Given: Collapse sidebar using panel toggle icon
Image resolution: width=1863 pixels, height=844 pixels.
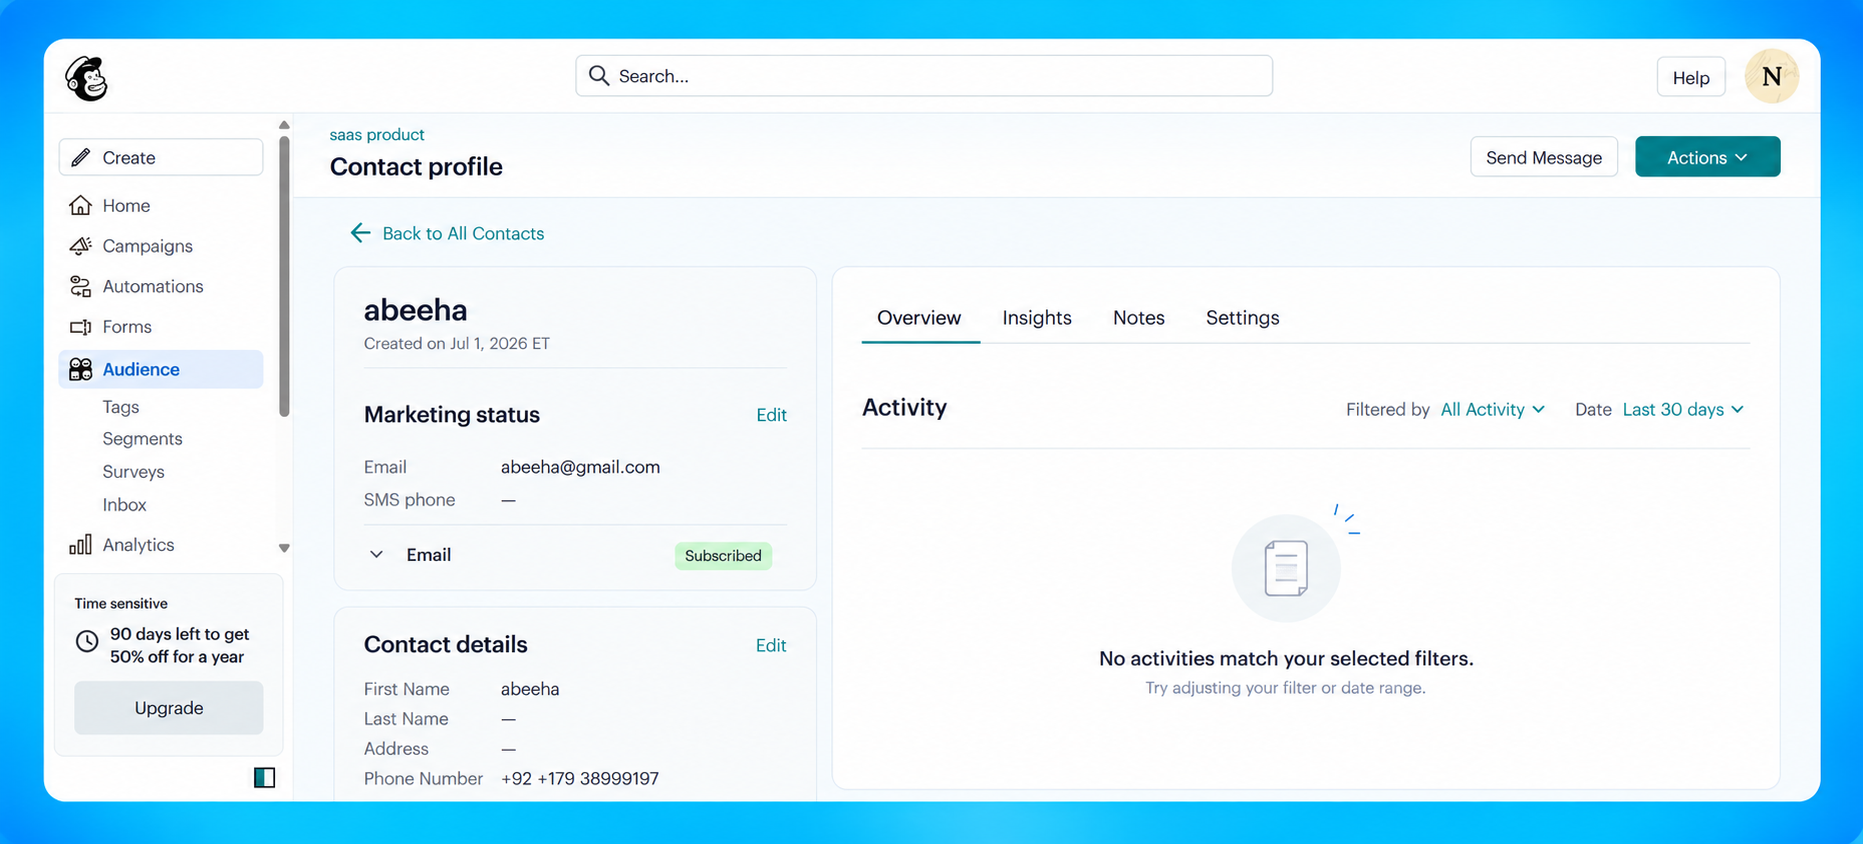Looking at the screenshot, I should point(264,777).
